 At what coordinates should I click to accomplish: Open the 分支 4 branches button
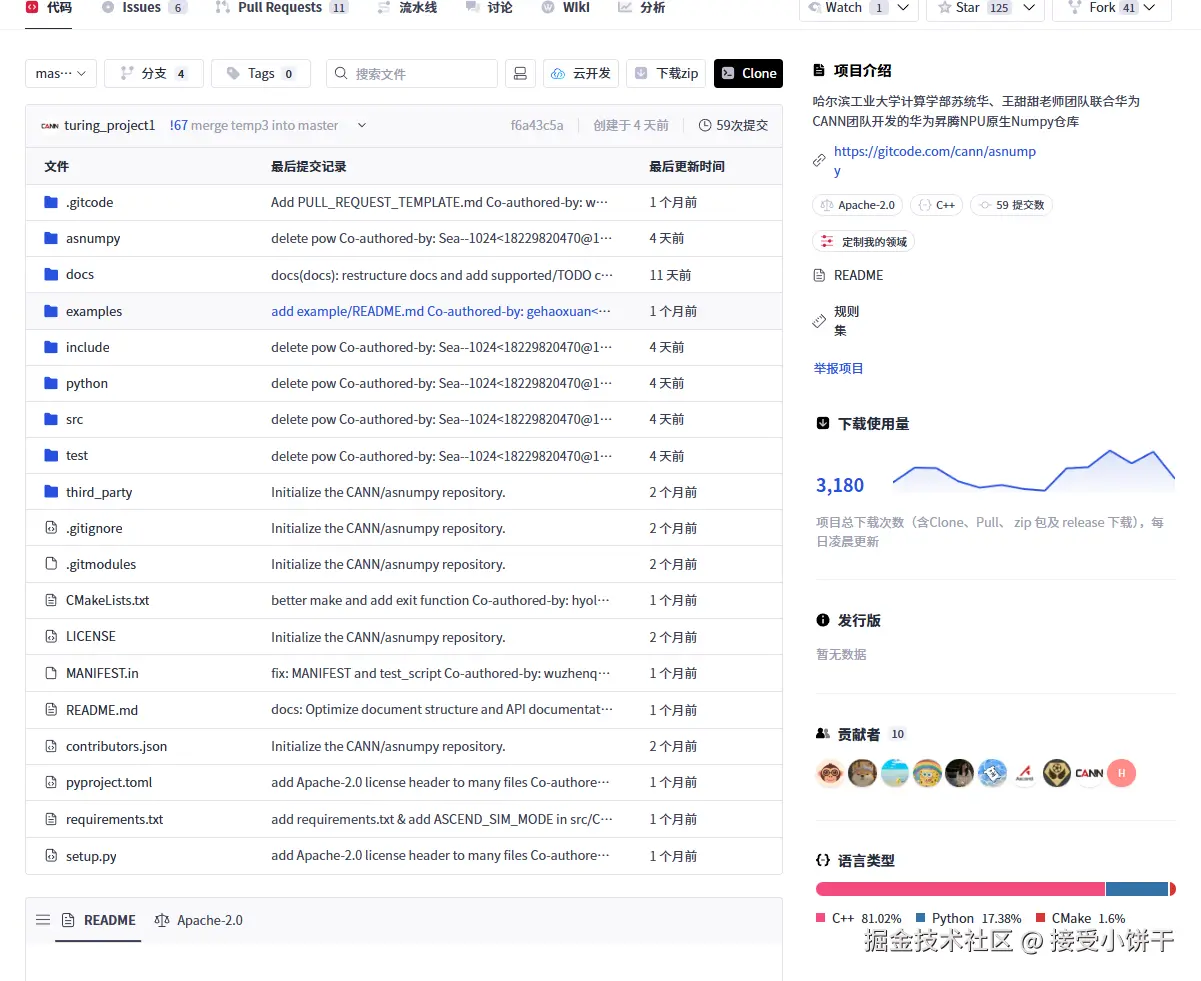[154, 74]
